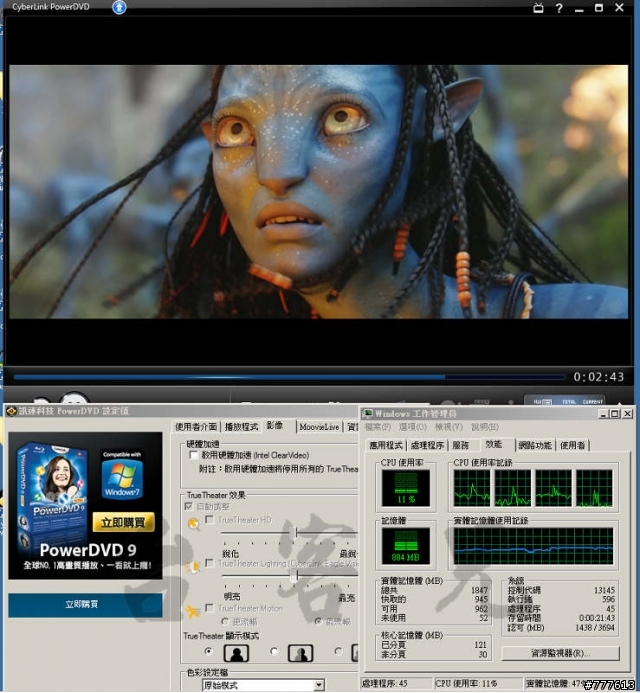
Task: Open the 色彩設定檔 dropdown arrow
Action: click(319, 685)
